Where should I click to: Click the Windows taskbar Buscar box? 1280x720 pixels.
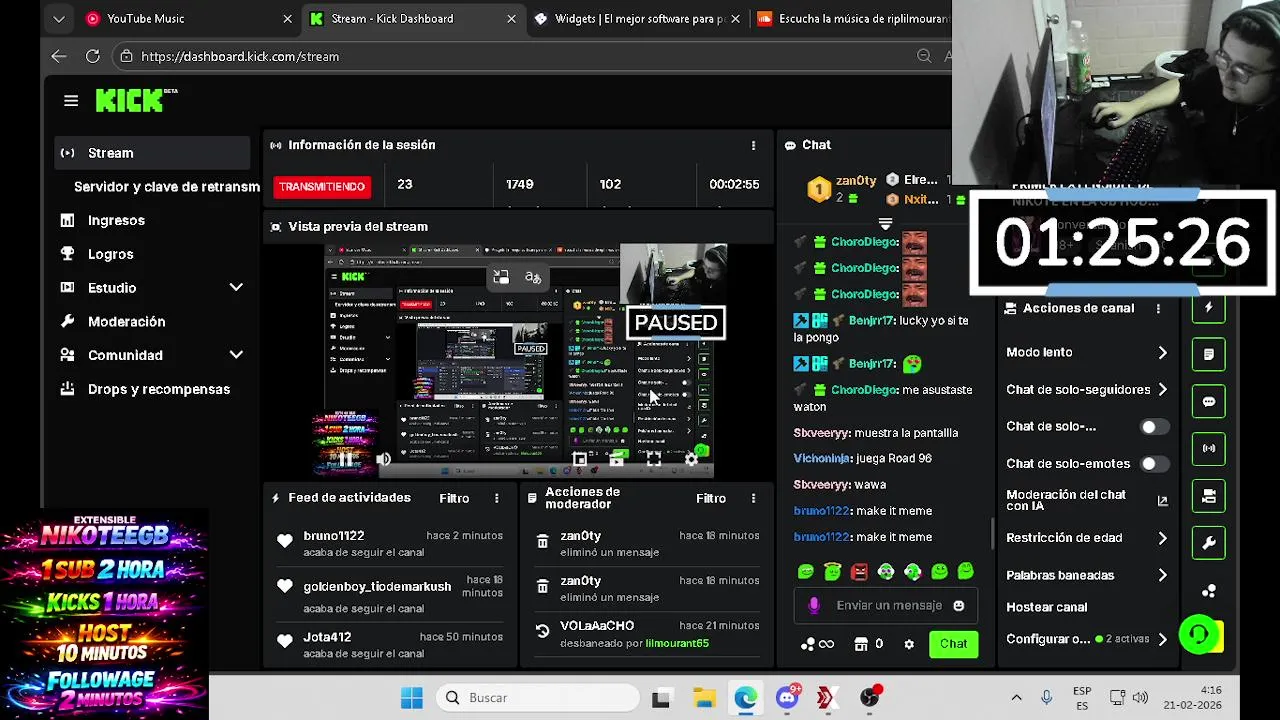[536, 698]
